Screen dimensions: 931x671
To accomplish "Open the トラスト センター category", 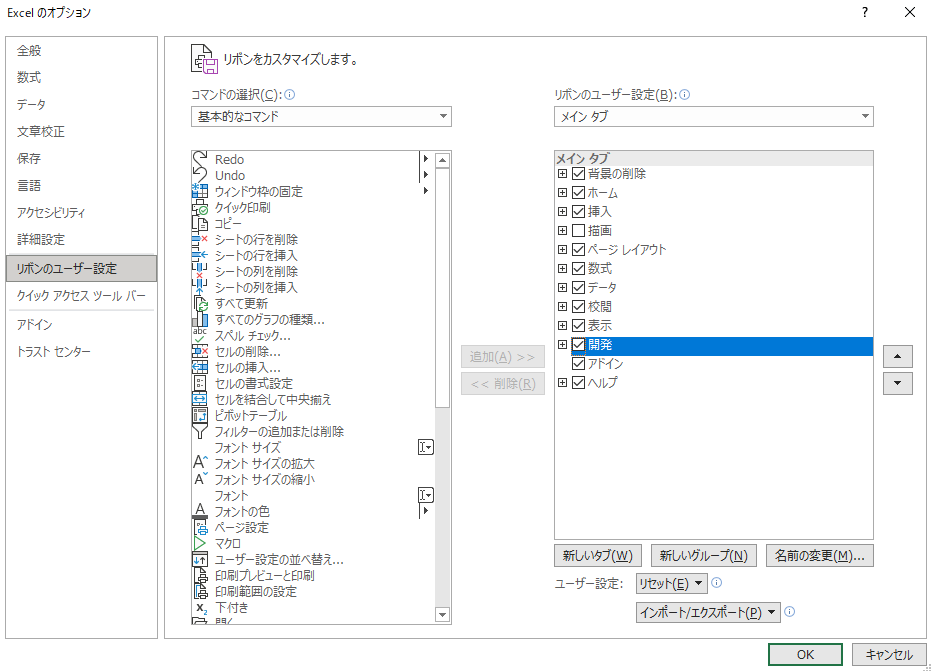I will click(81, 352).
